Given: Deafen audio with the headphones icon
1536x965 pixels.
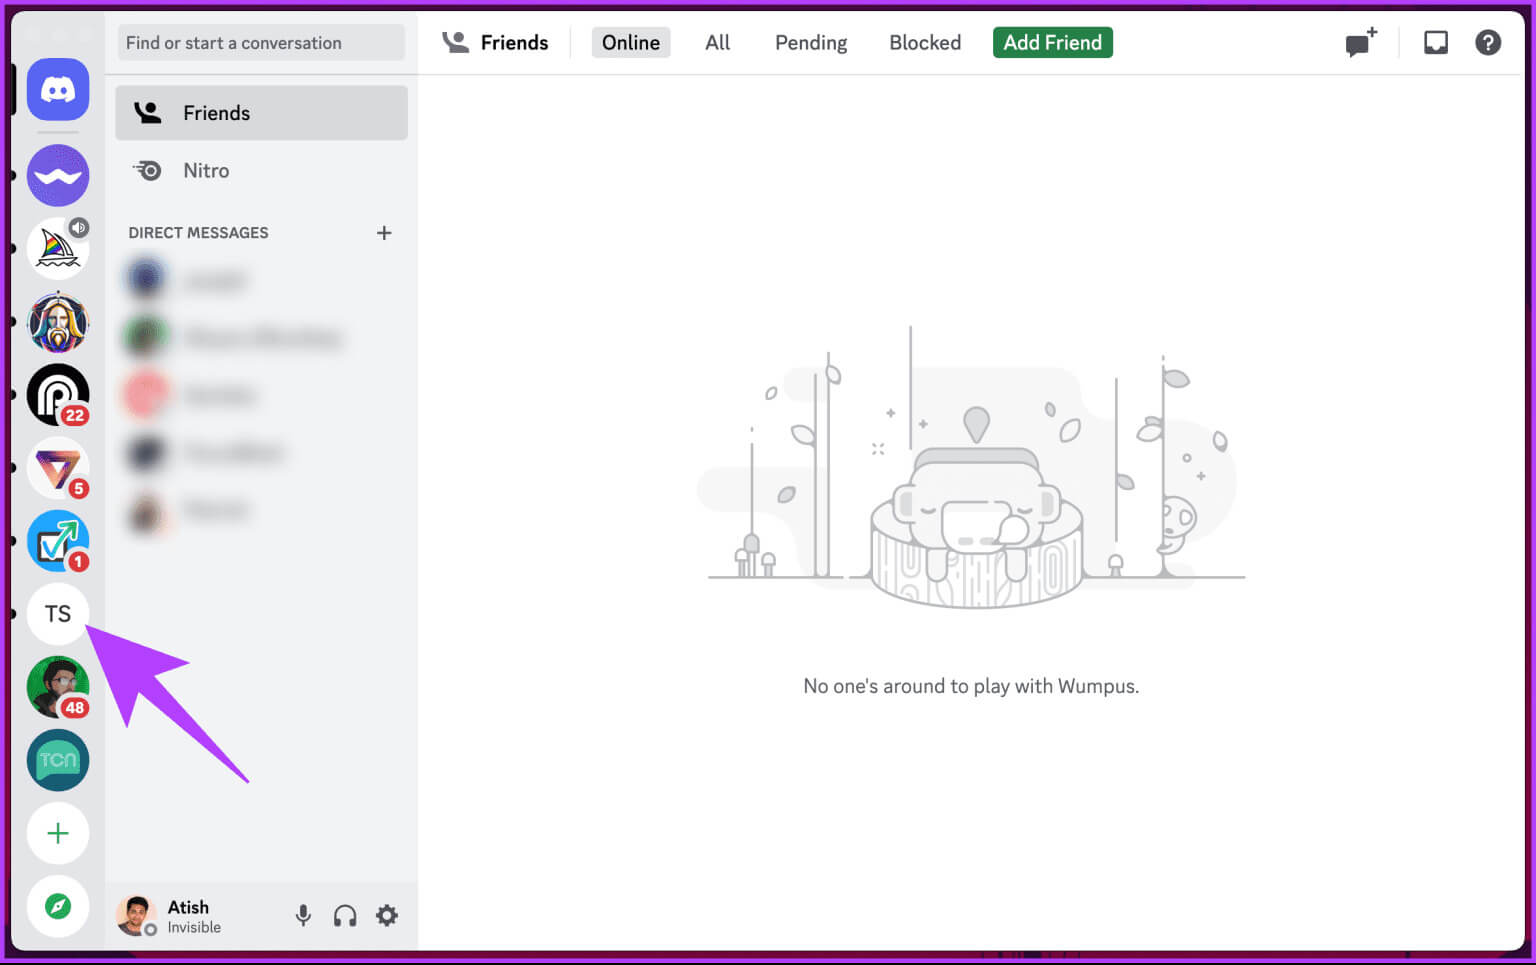Looking at the screenshot, I should (x=345, y=915).
